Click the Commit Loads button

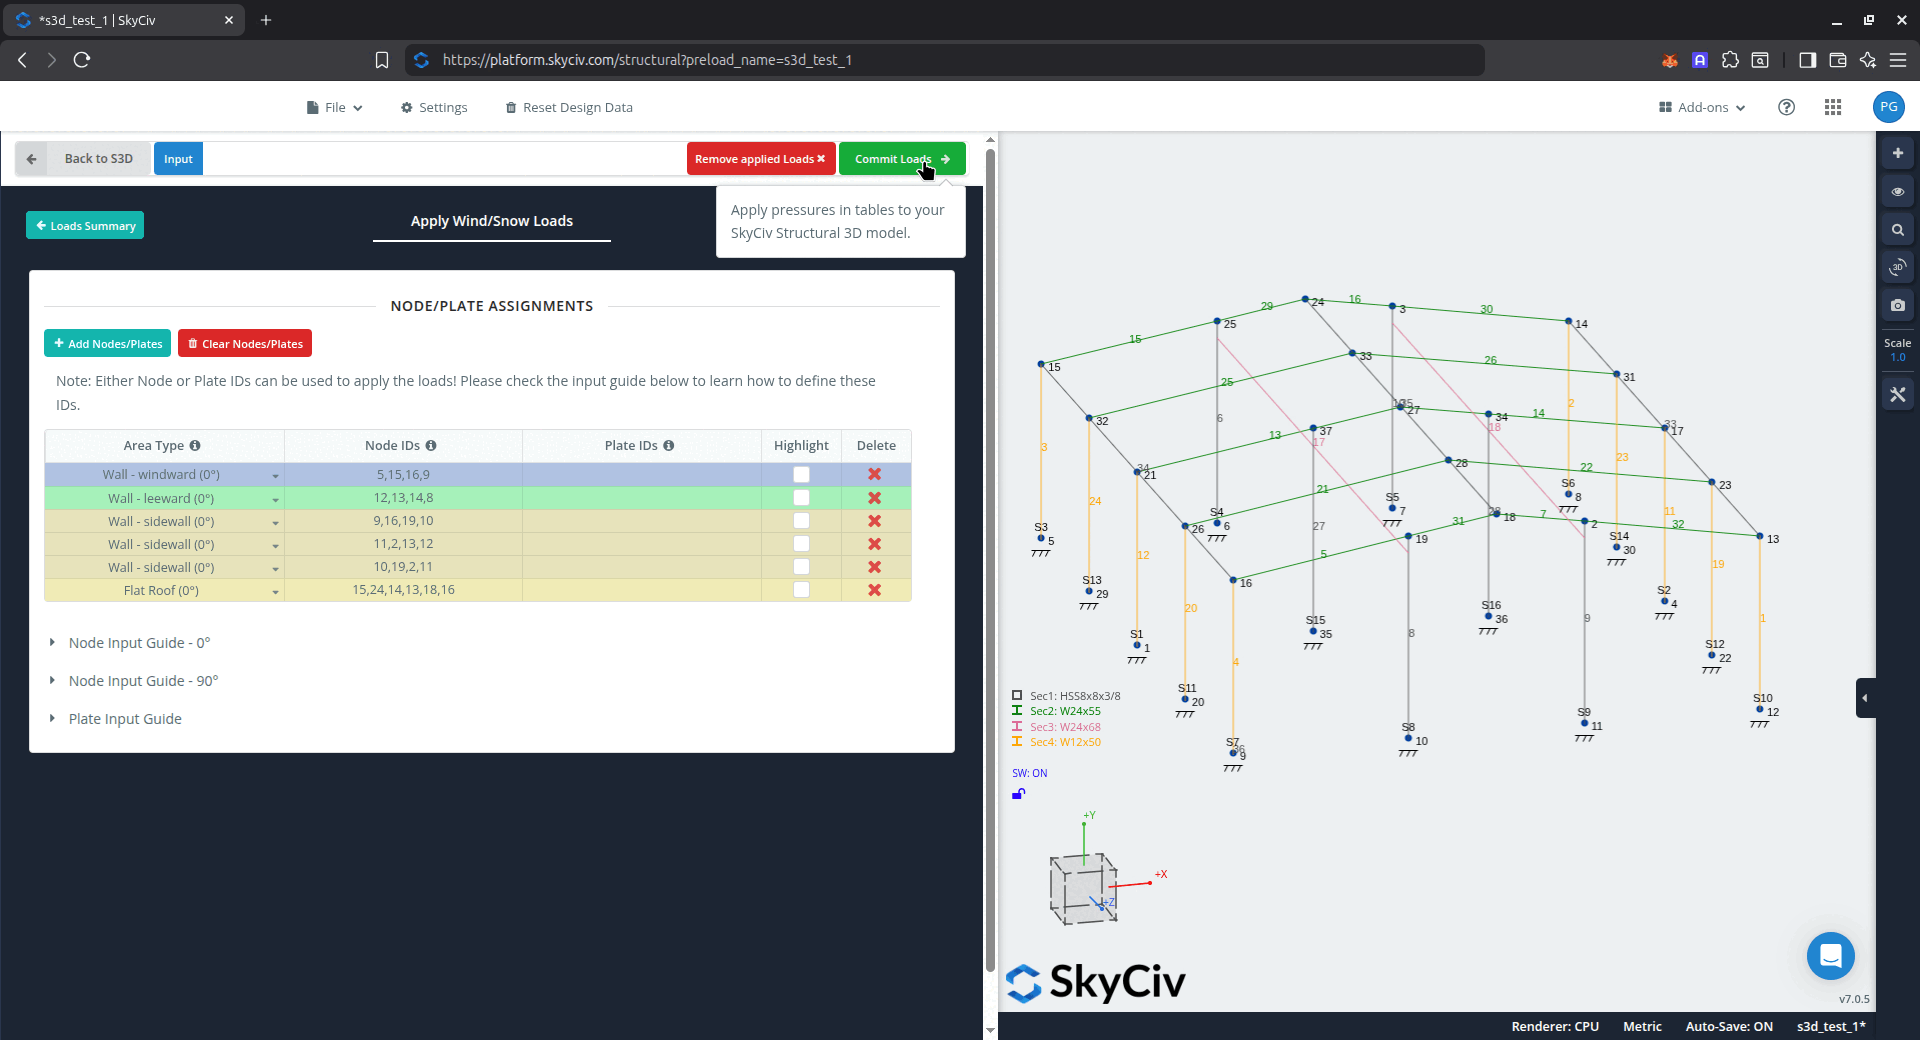click(x=901, y=159)
